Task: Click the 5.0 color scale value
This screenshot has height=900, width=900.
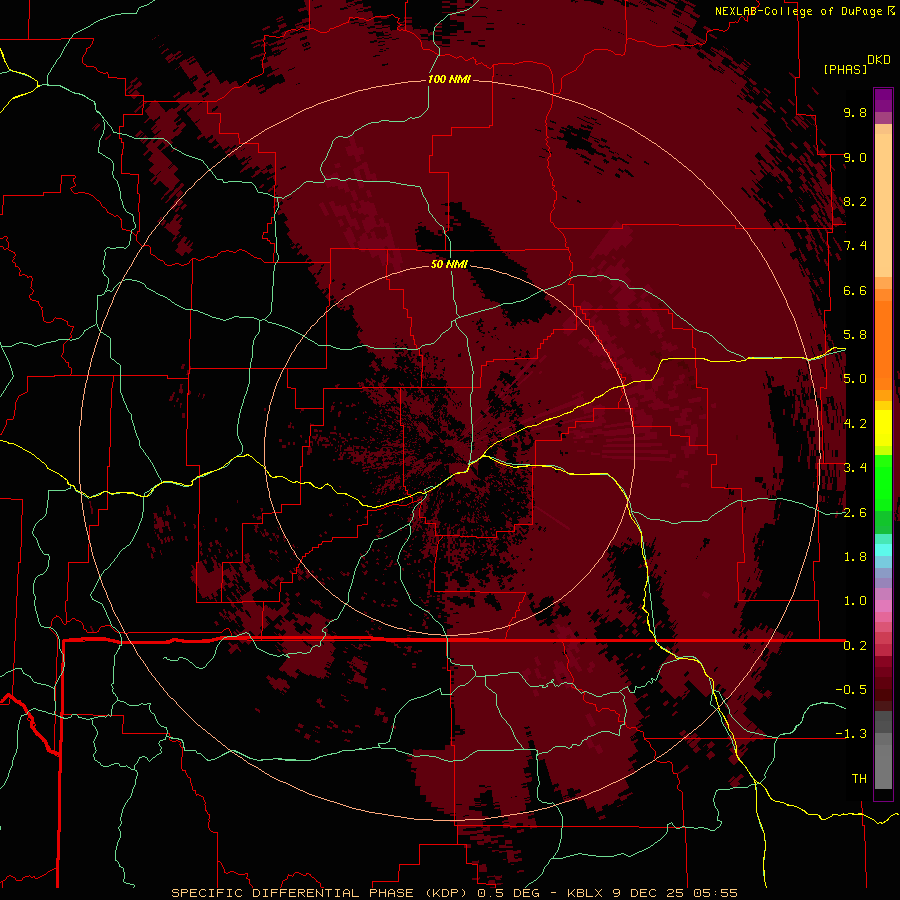Action: tap(855, 379)
